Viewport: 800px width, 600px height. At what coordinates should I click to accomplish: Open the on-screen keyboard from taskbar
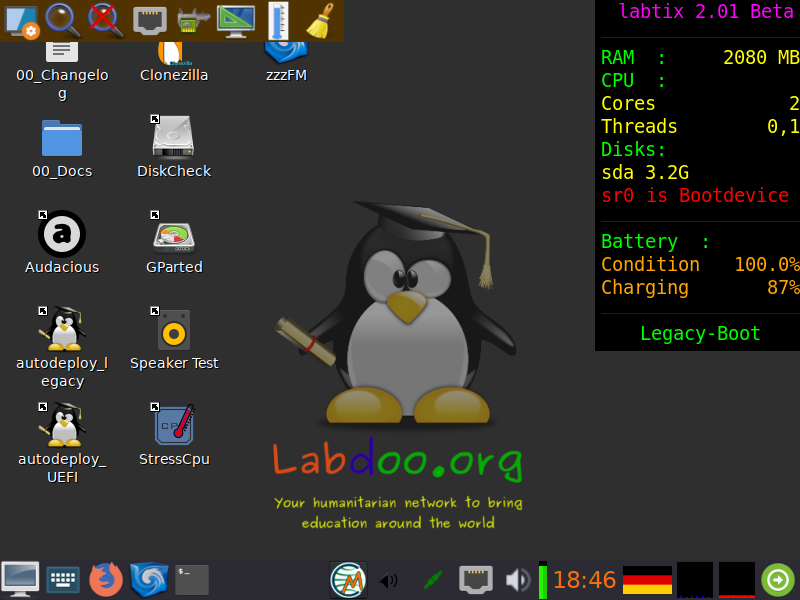[63, 580]
